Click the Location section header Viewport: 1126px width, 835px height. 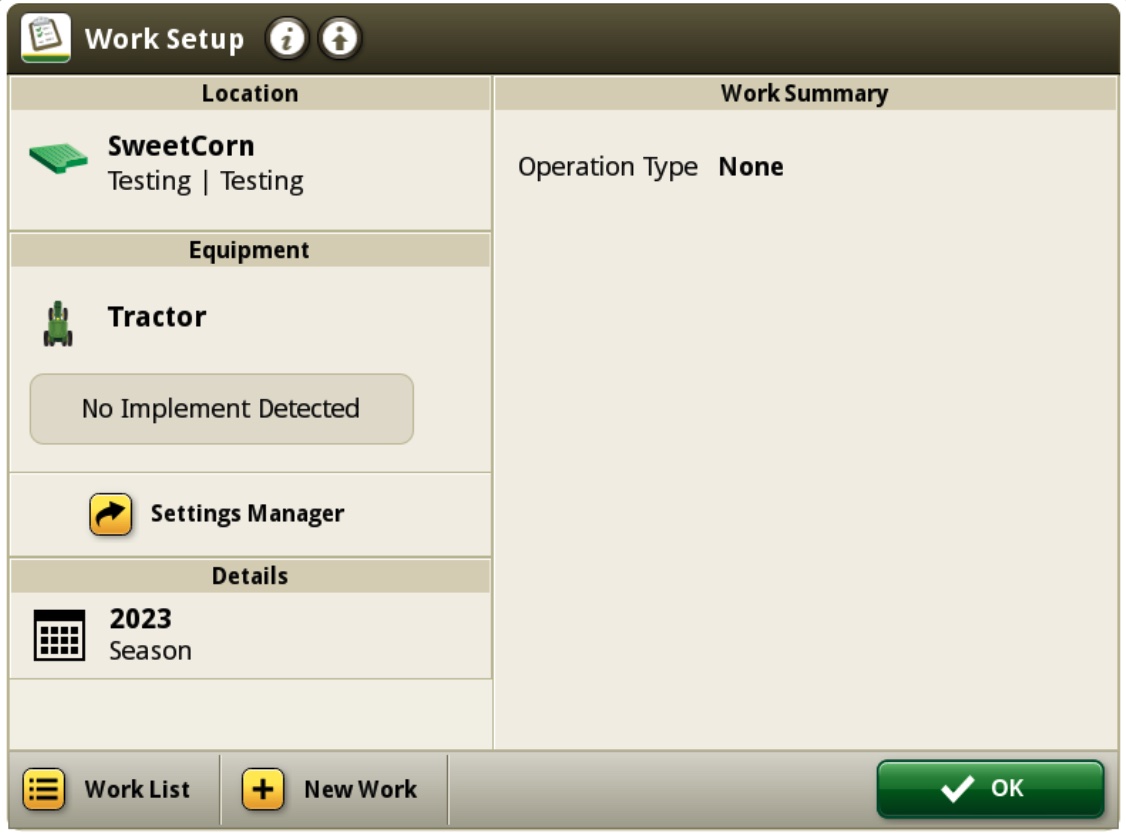(x=250, y=93)
